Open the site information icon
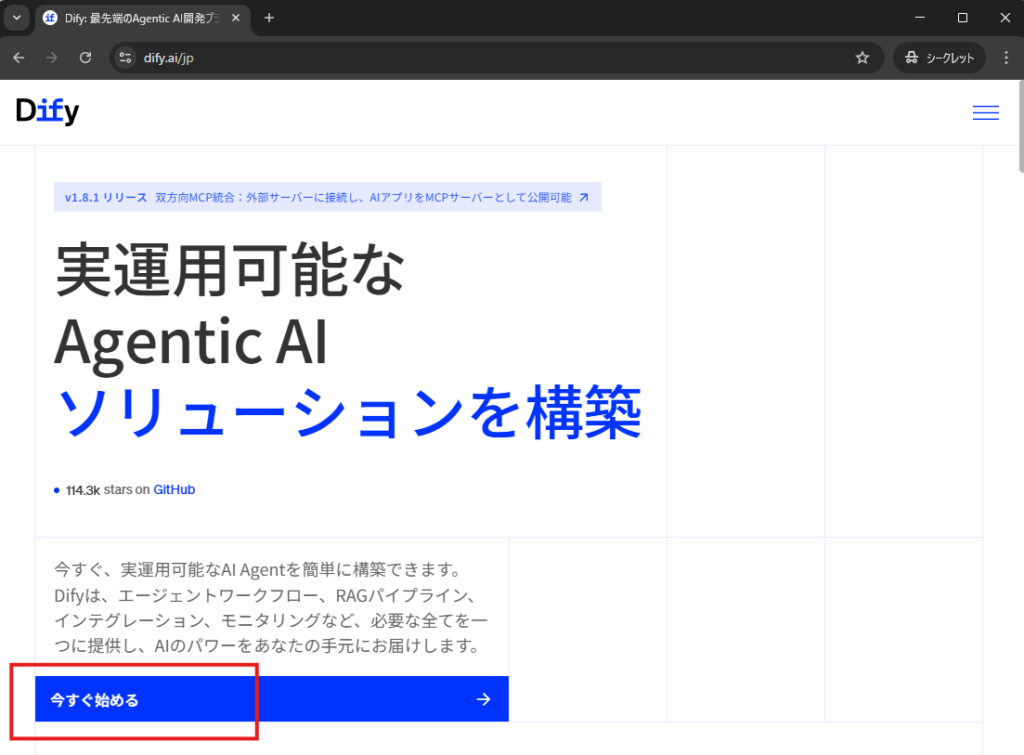 tap(125, 57)
